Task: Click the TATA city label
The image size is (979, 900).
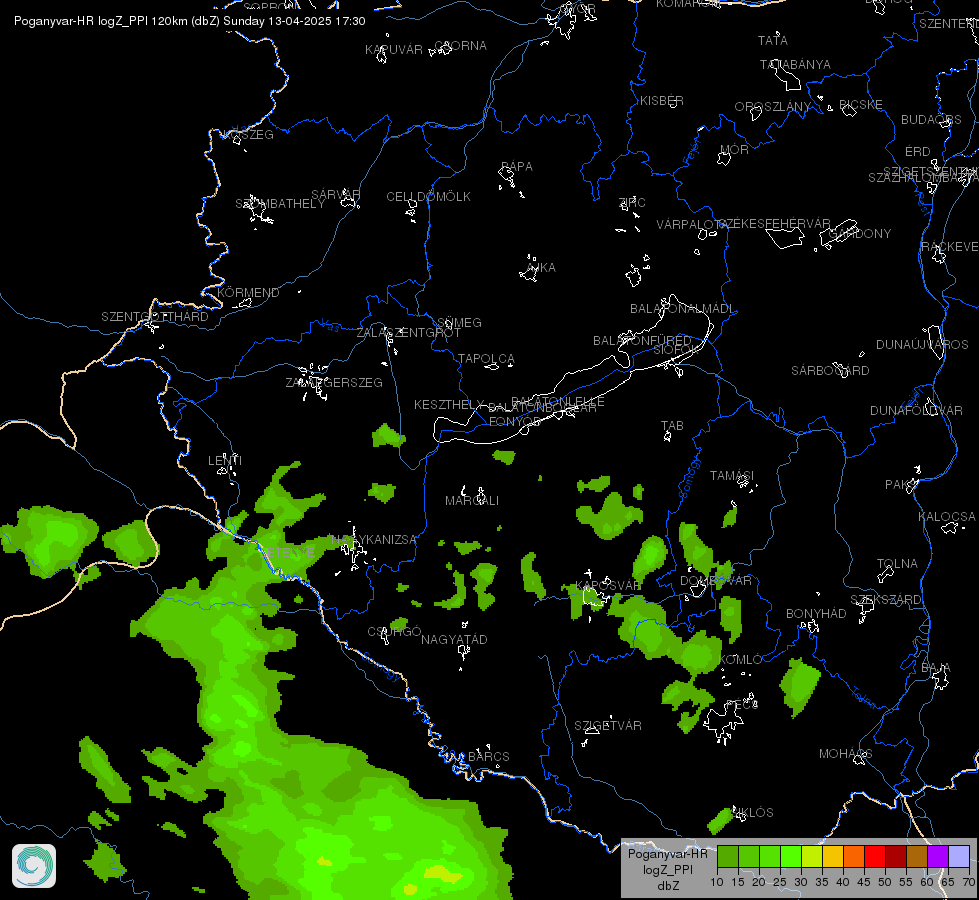Action: pos(772,41)
